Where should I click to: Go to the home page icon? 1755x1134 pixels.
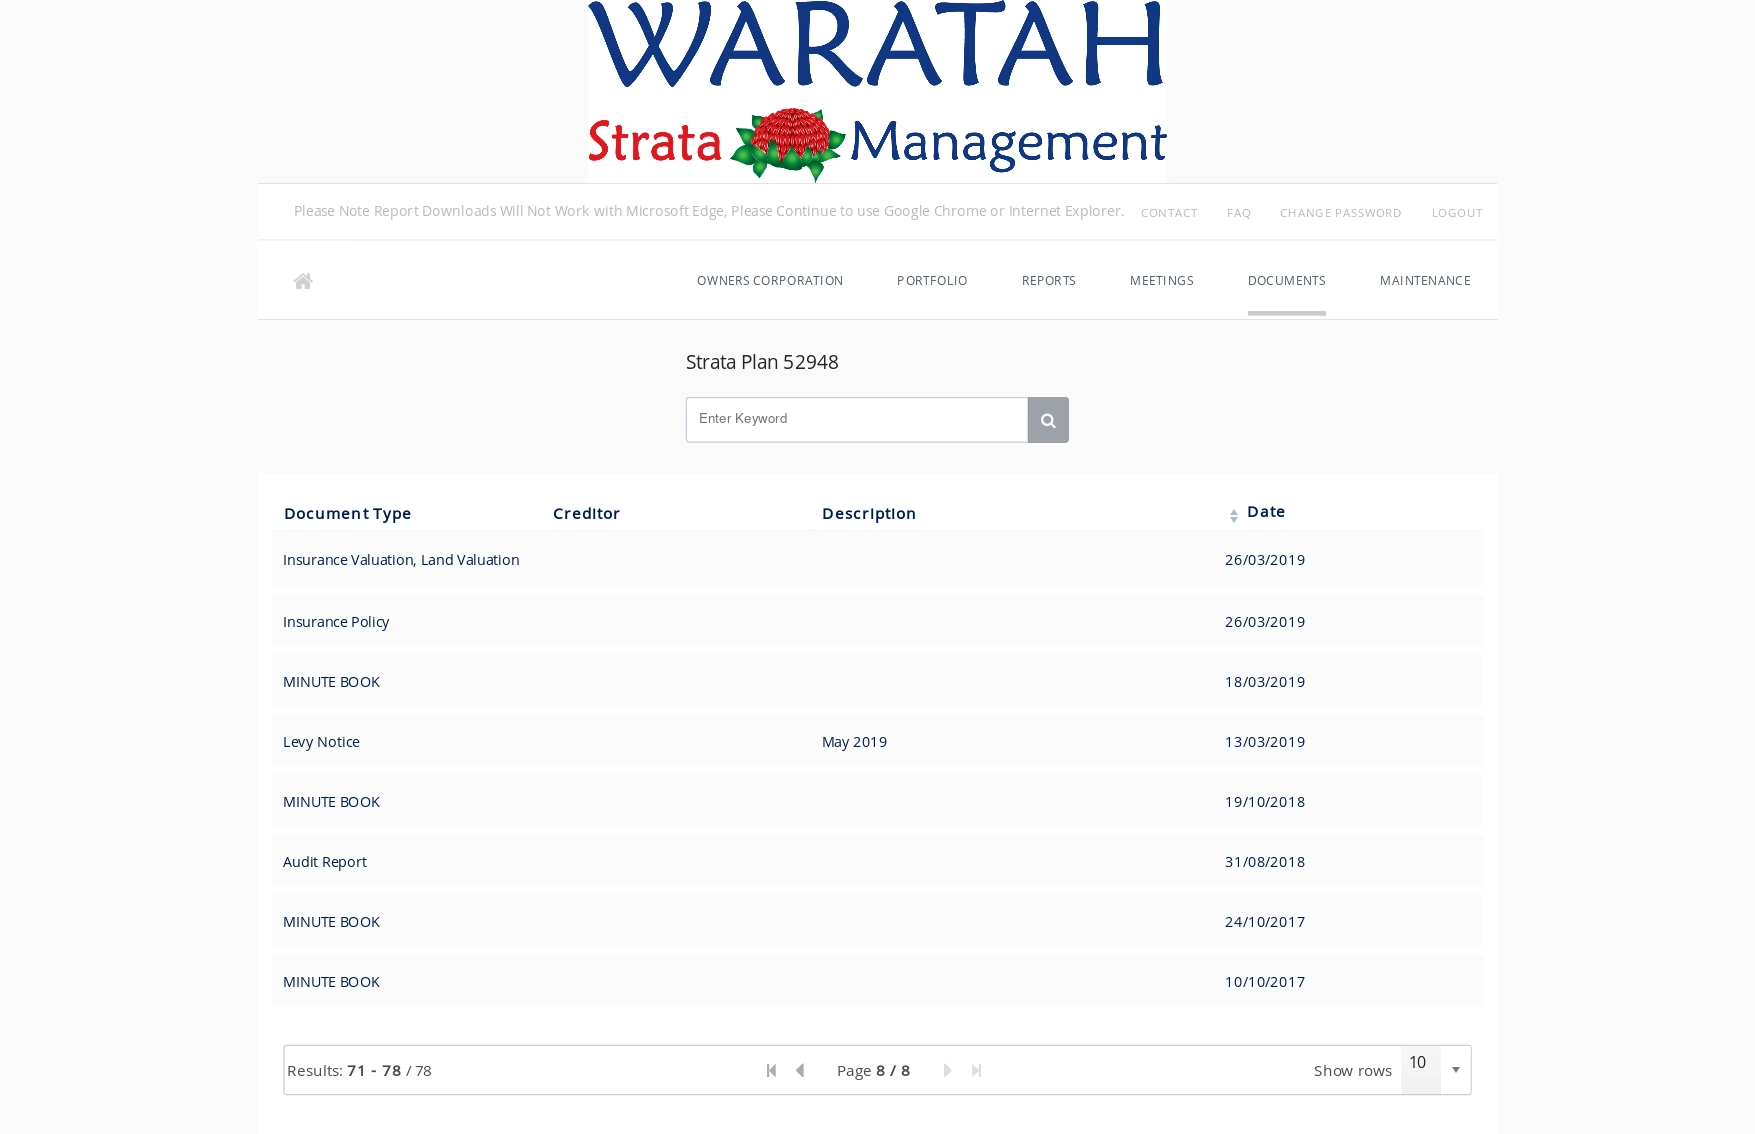[303, 281]
